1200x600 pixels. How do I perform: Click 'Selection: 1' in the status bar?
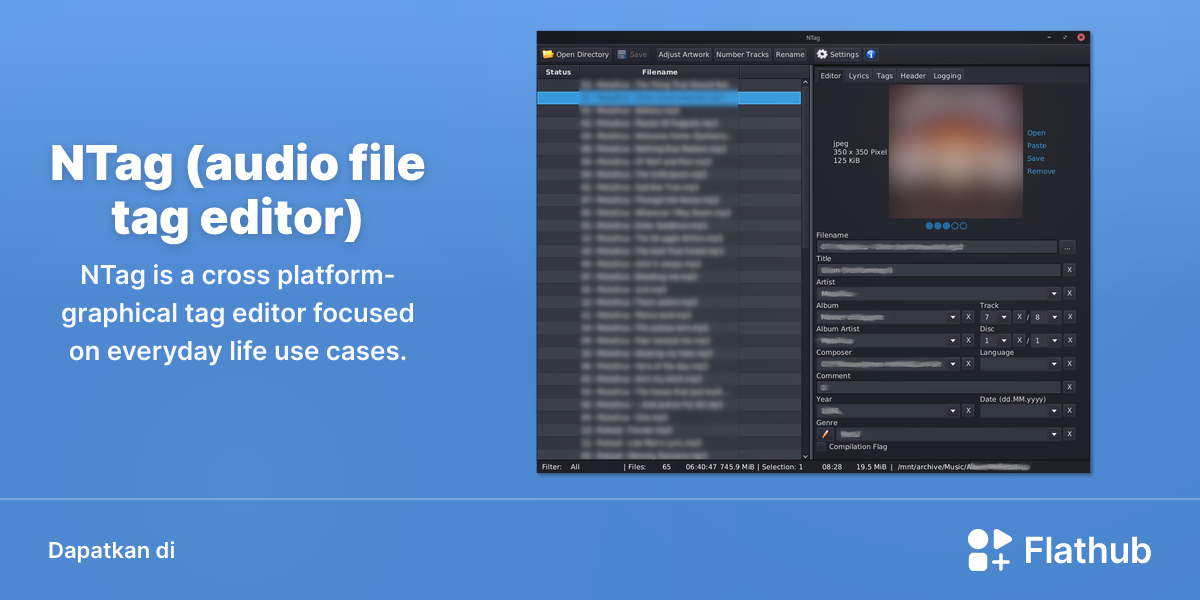pos(783,467)
